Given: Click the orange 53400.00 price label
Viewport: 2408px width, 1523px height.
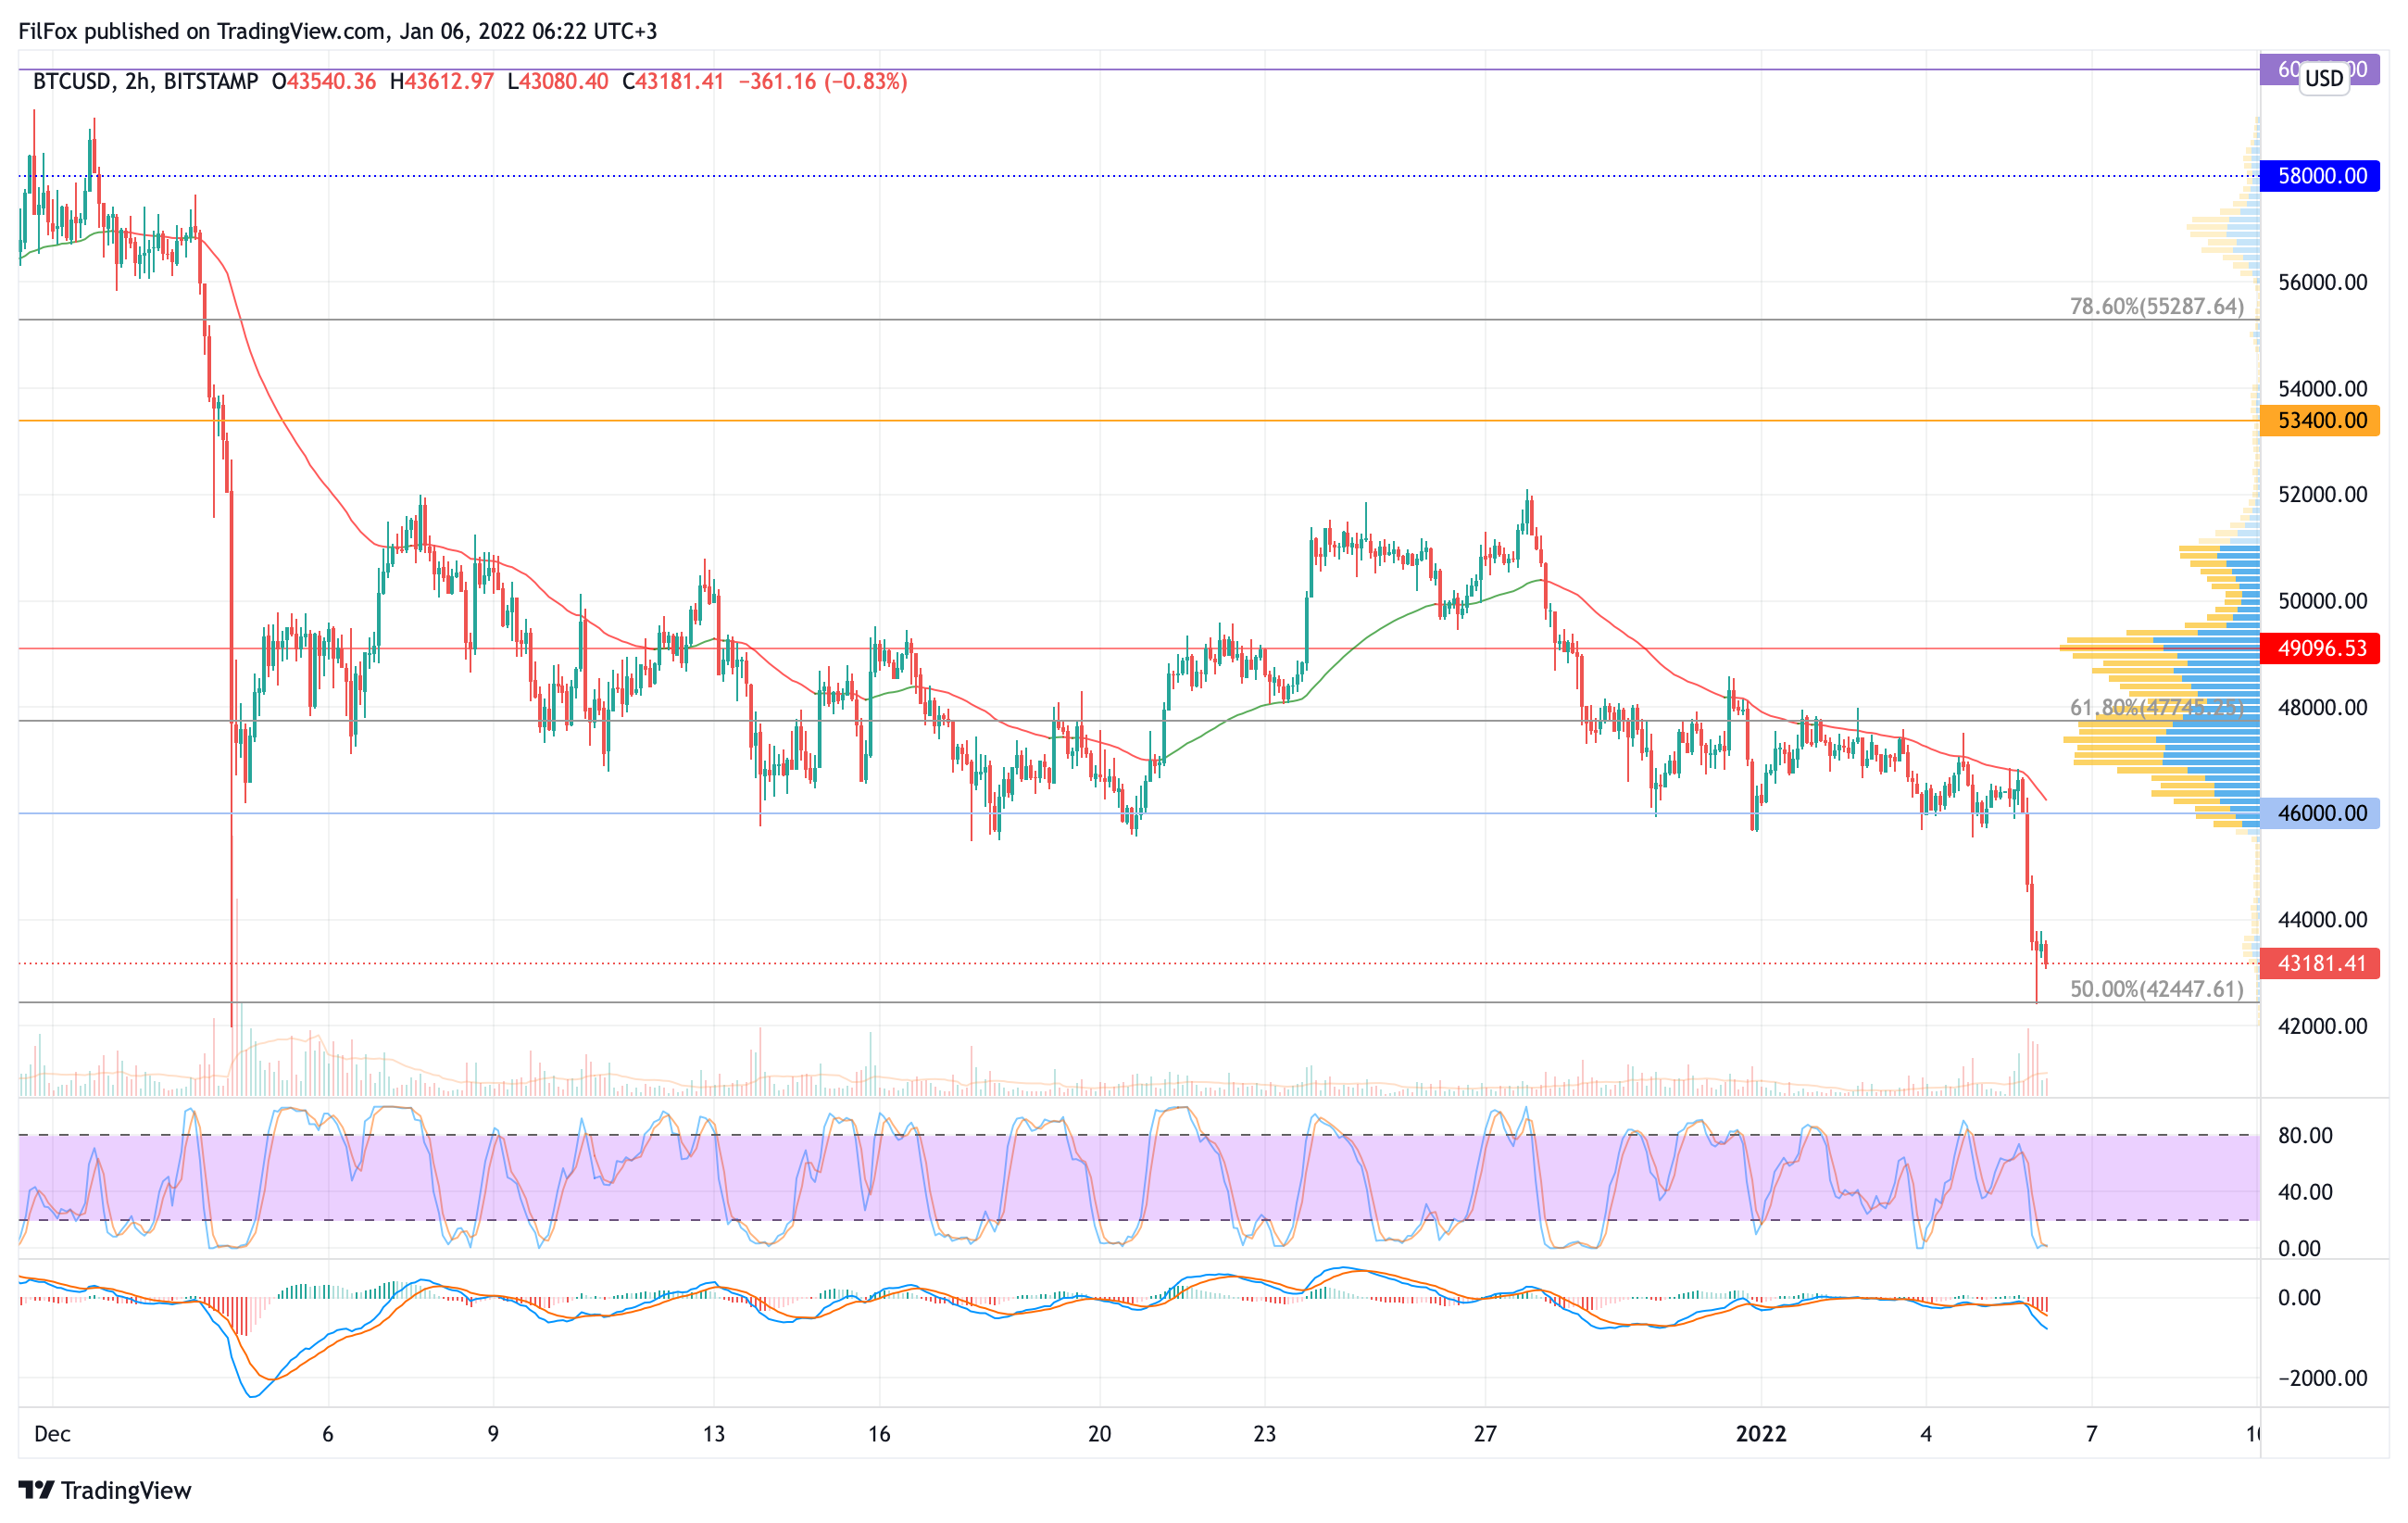Looking at the screenshot, I should click(x=2320, y=420).
